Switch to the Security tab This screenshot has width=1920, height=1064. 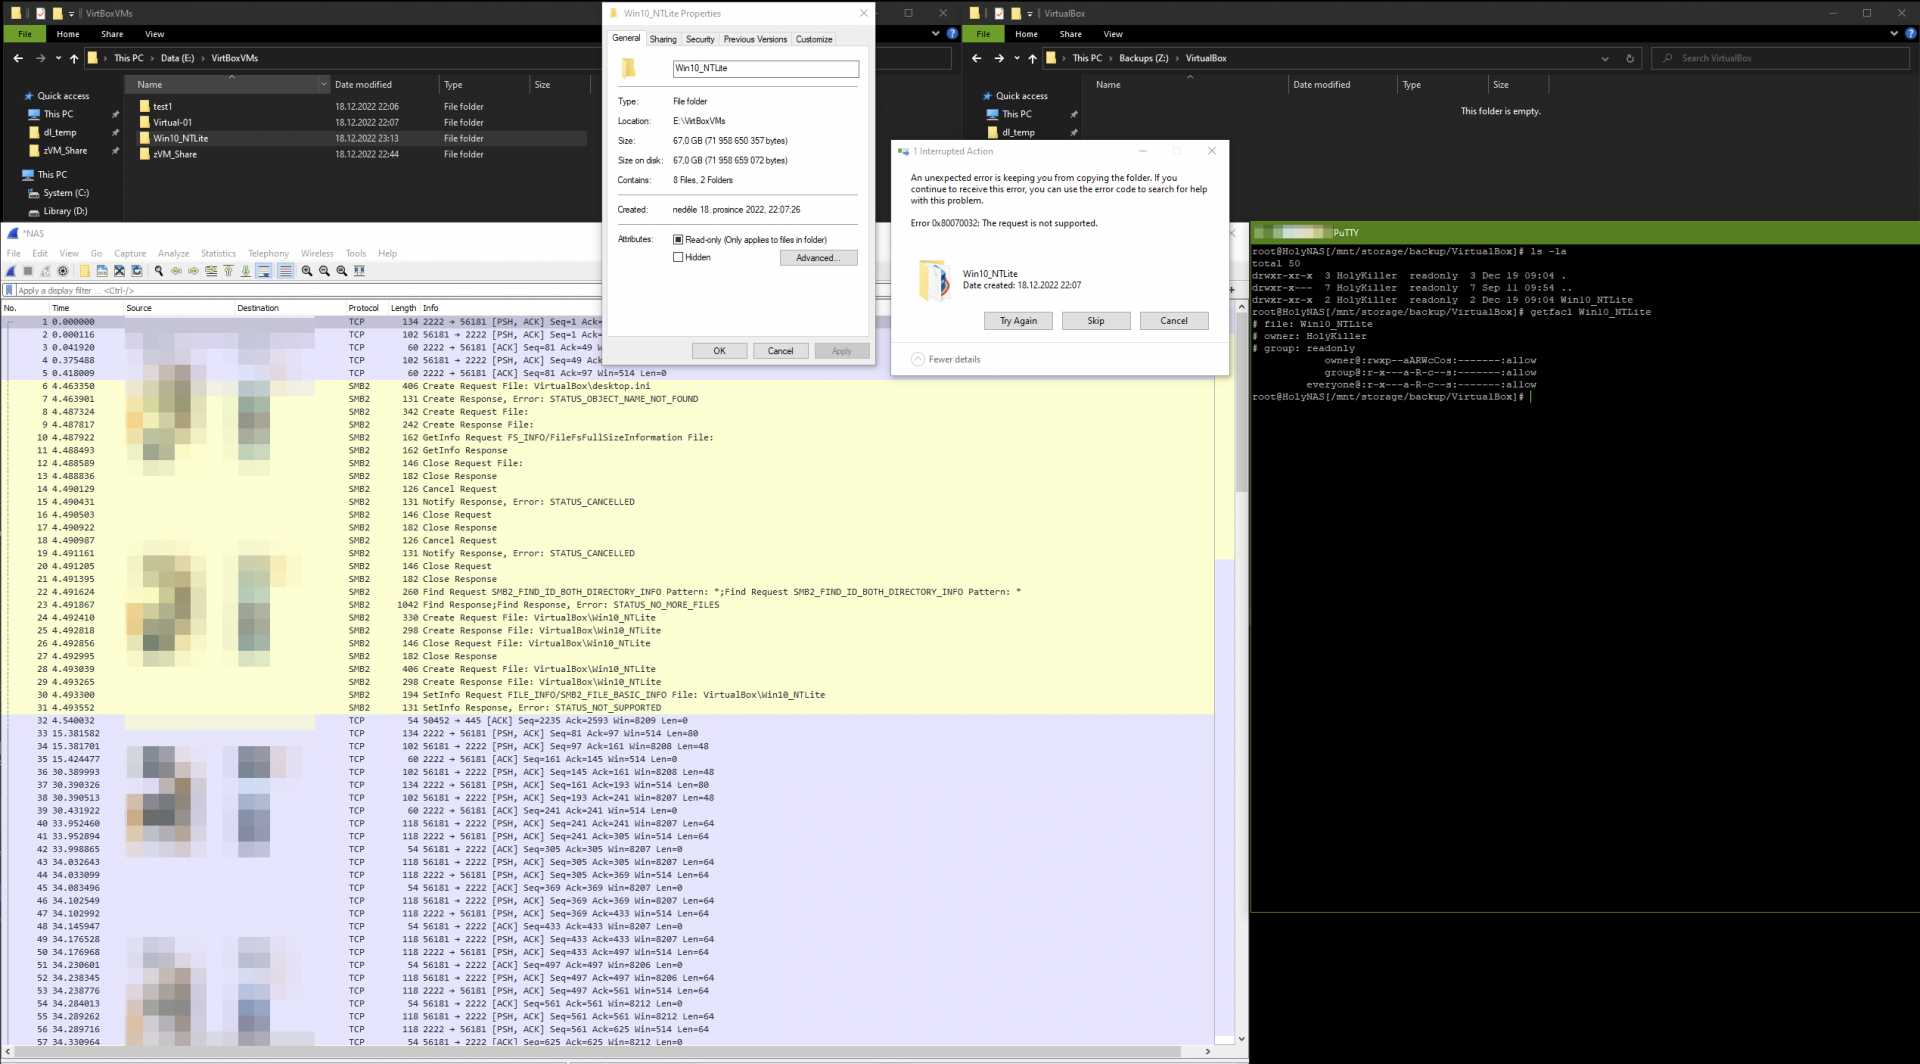click(700, 39)
